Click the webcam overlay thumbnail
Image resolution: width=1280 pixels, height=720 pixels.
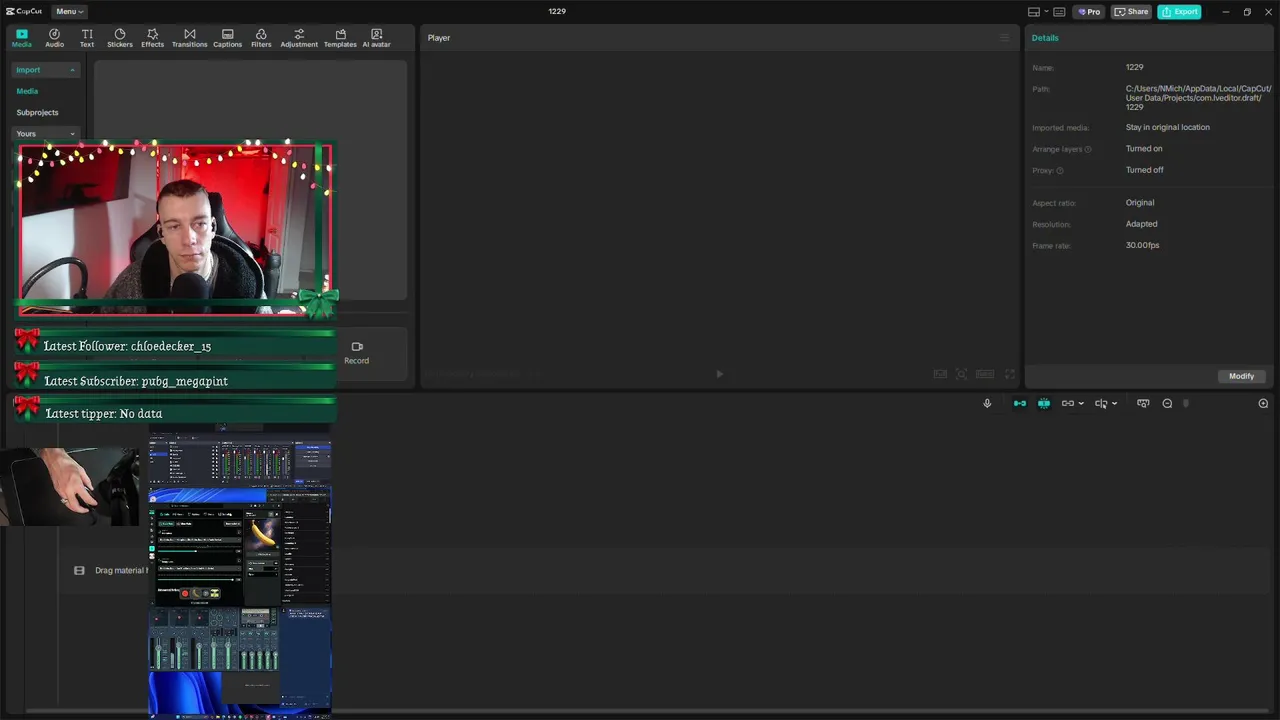[174, 228]
